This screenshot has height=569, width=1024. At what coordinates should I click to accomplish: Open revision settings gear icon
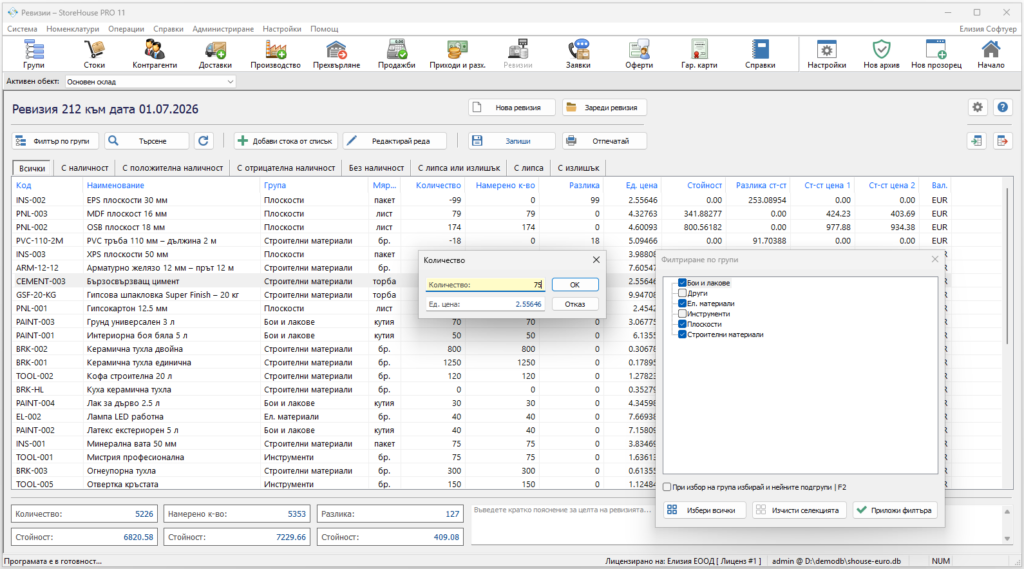click(x=977, y=107)
